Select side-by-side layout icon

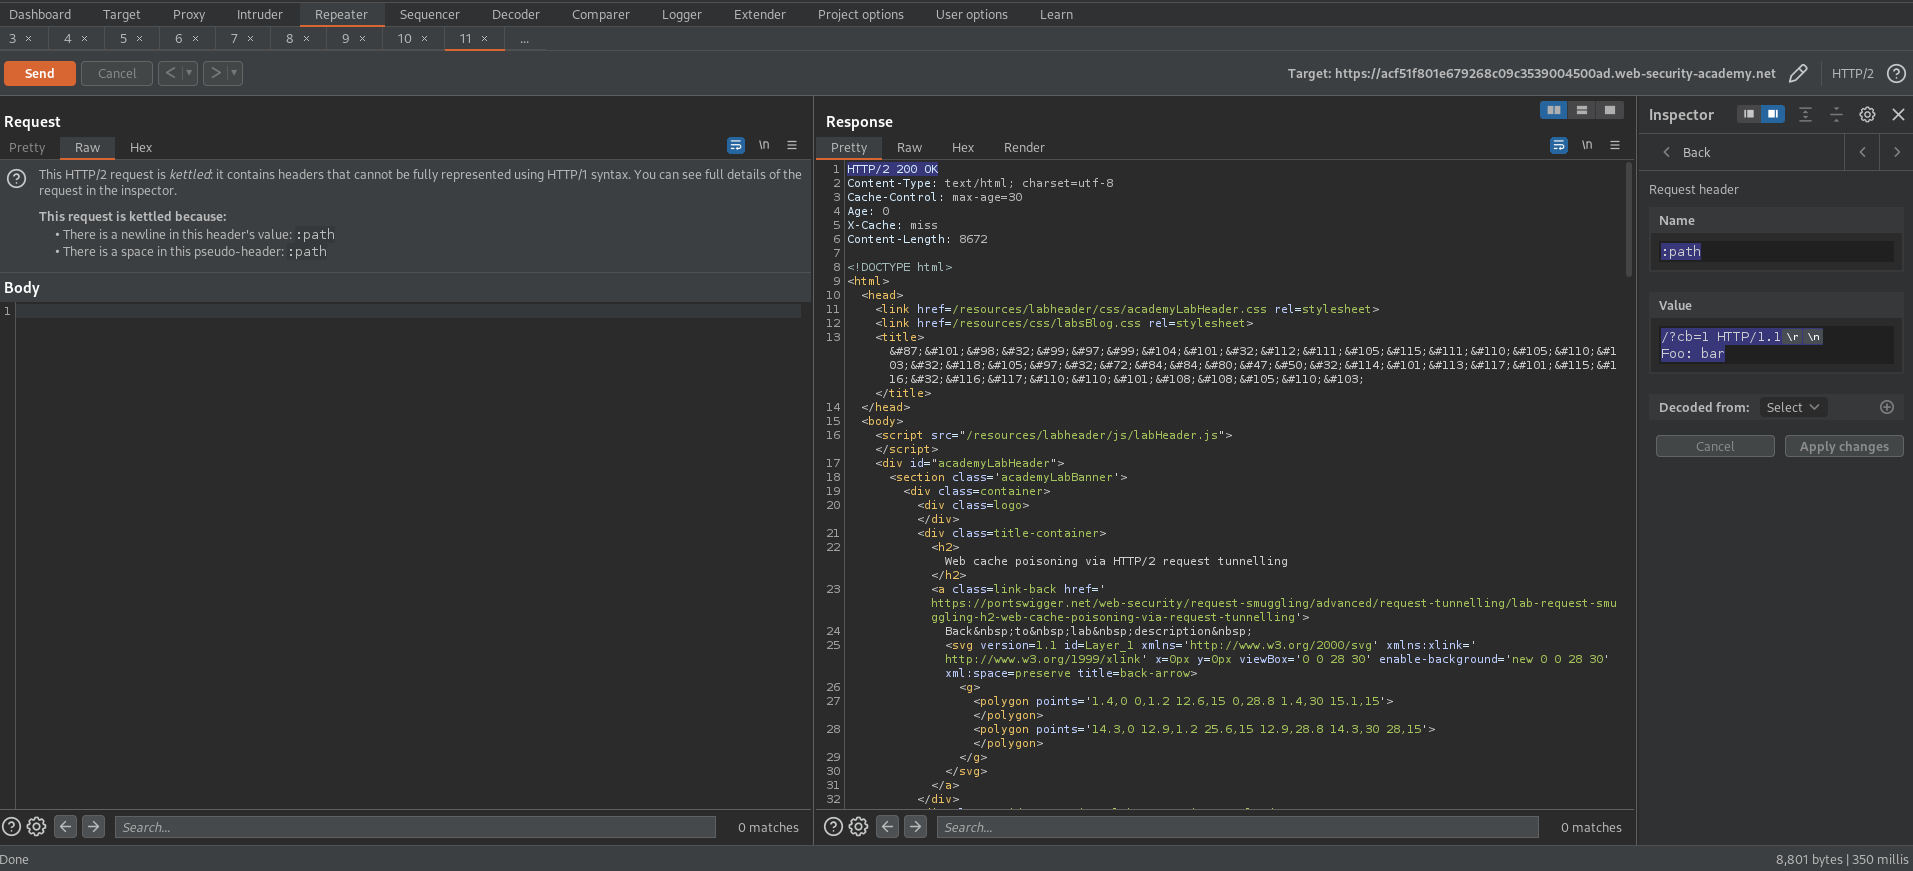click(1554, 110)
